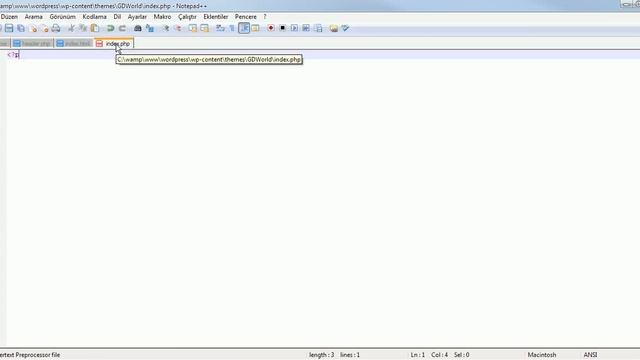Switch to the header.php tab
The width and height of the screenshot is (640, 360).
(32, 44)
